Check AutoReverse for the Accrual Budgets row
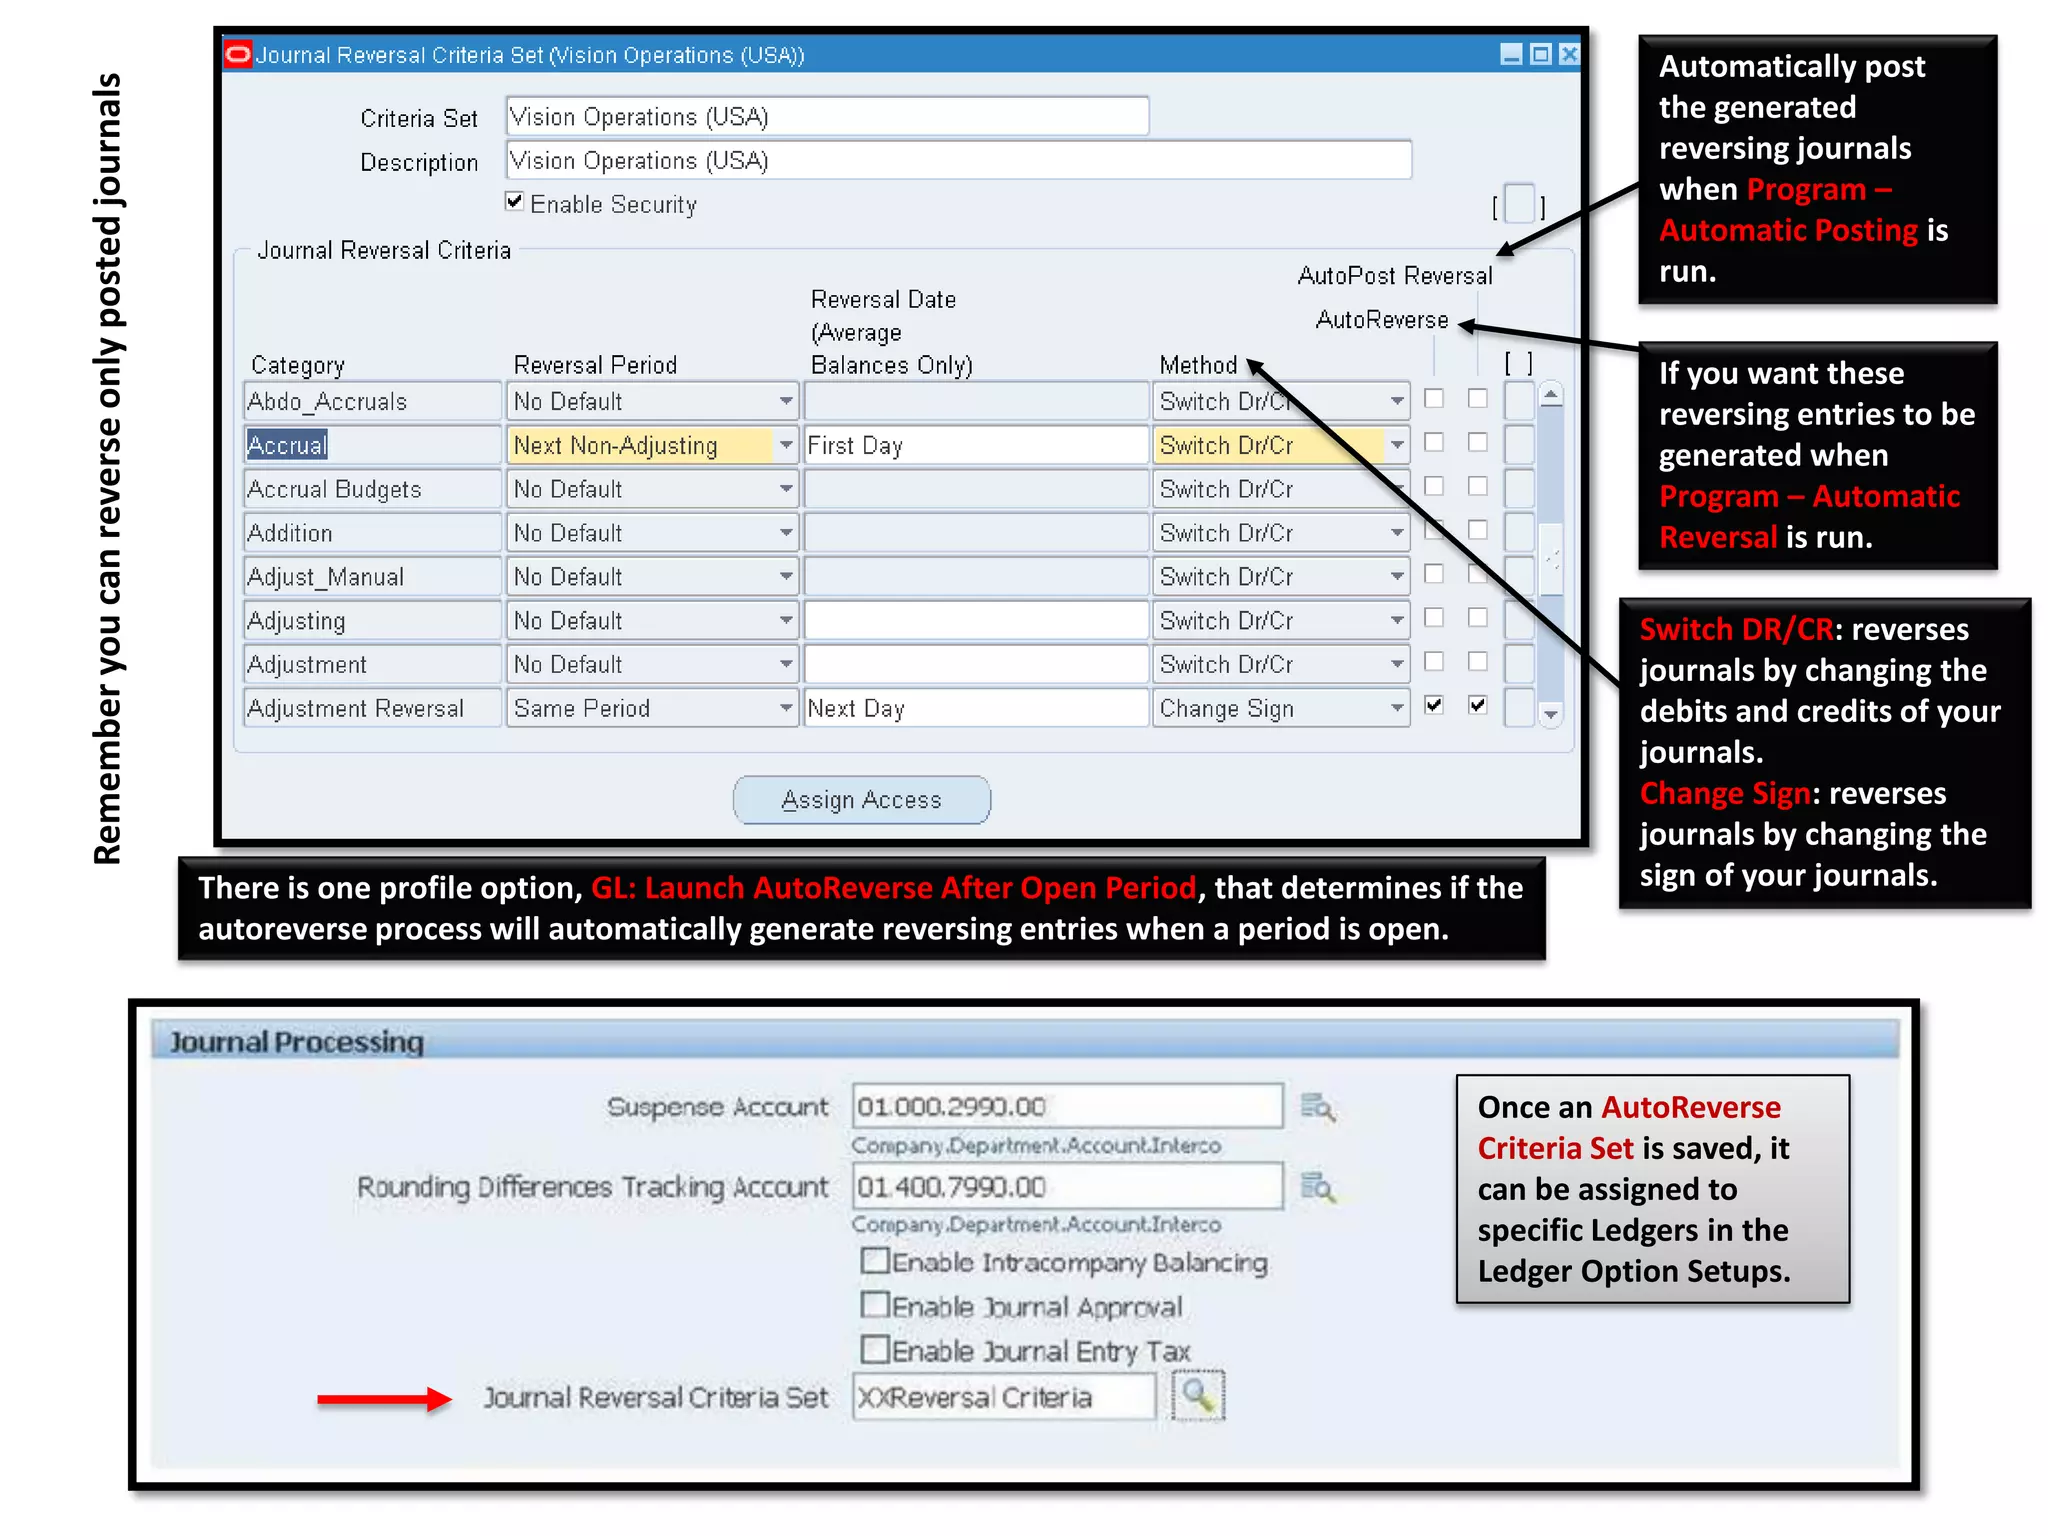Viewport: 2048px width, 1536px height. 1434,486
